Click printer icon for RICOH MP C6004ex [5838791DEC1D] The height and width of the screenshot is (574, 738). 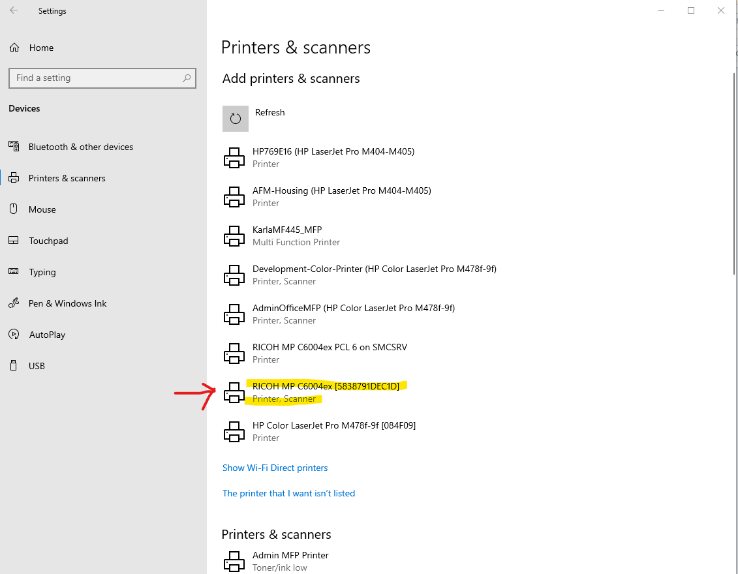point(234,392)
